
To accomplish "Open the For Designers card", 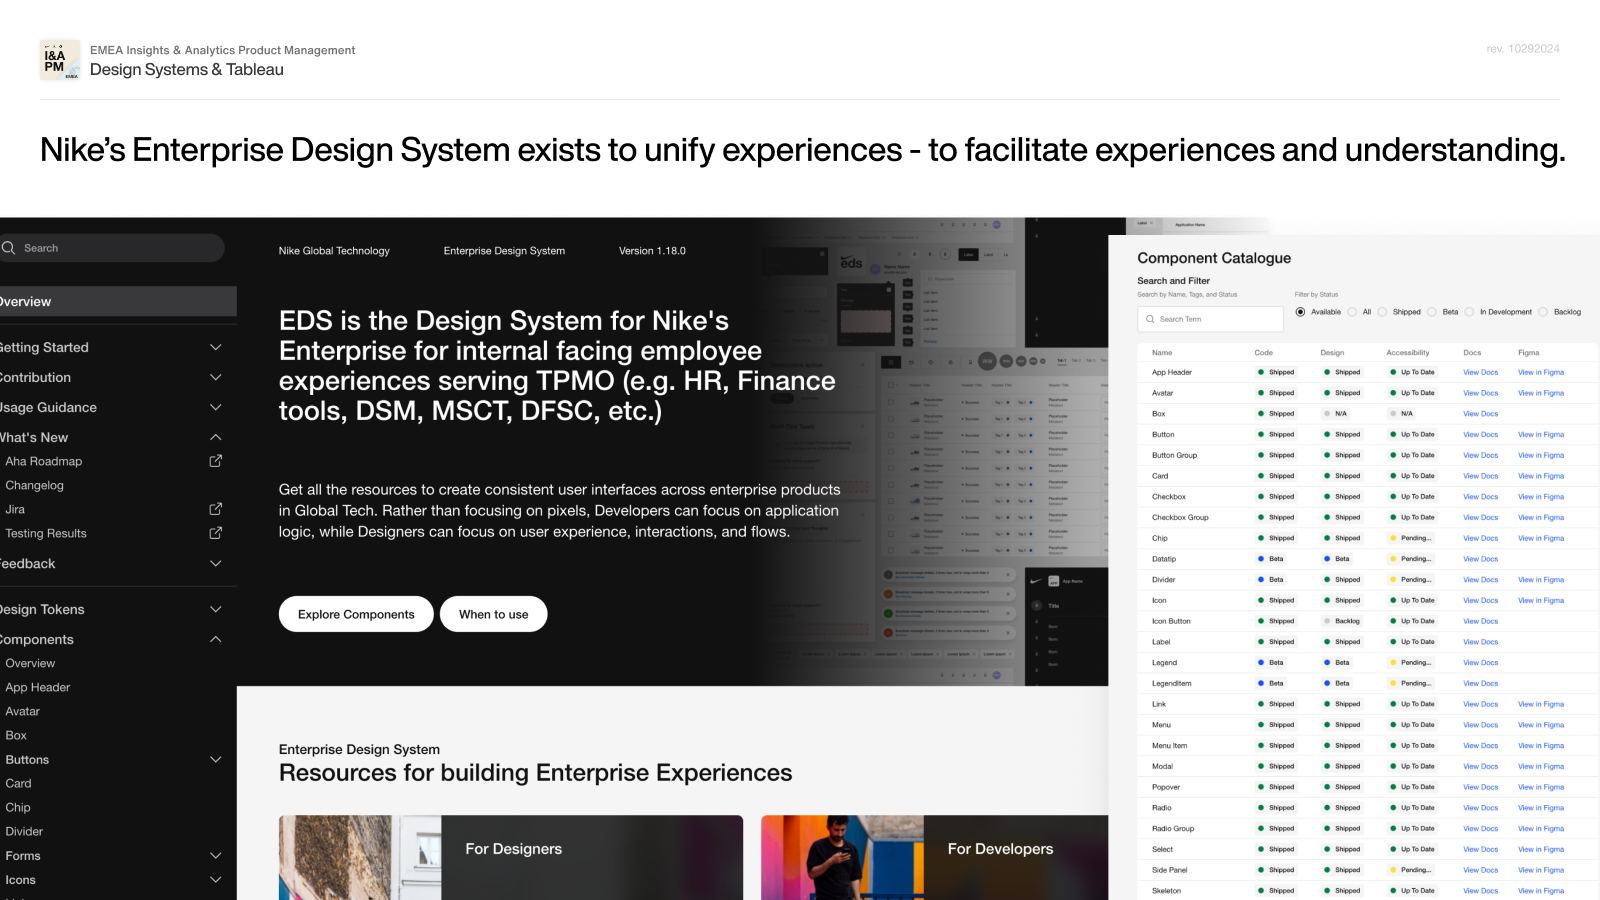I will tap(511, 857).
